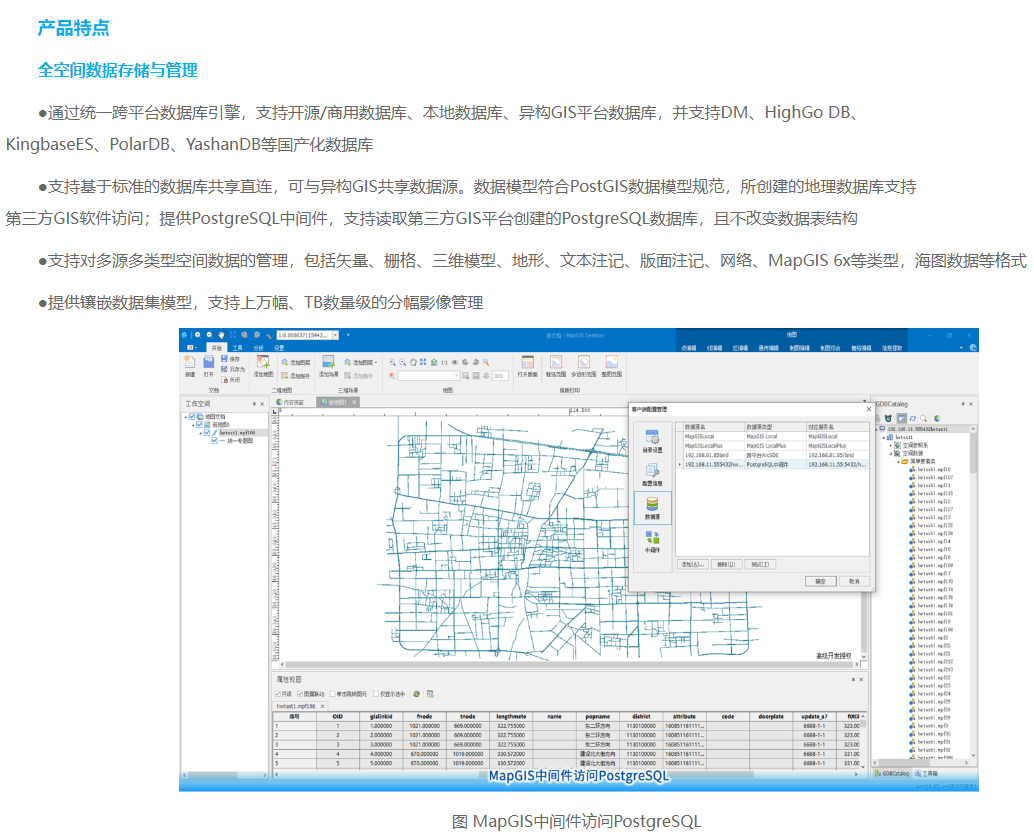1034x839 pixels.
Task: Click 测试(T) button in config dialog
Action: click(760, 565)
